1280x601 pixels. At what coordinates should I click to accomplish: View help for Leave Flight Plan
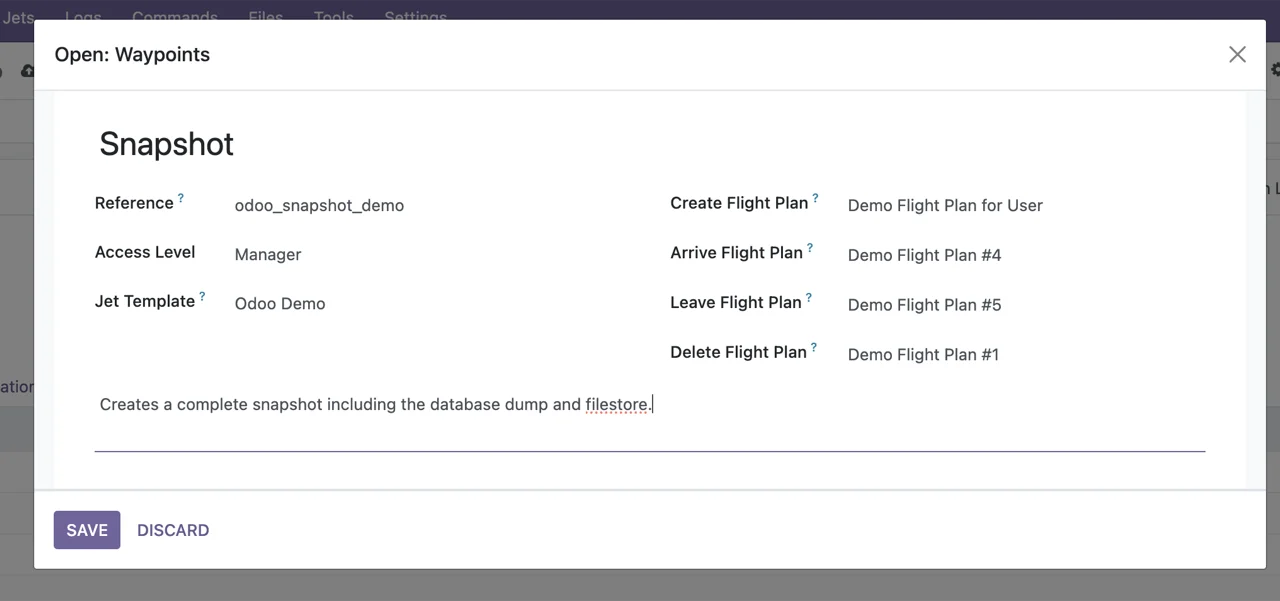coord(810,294)
